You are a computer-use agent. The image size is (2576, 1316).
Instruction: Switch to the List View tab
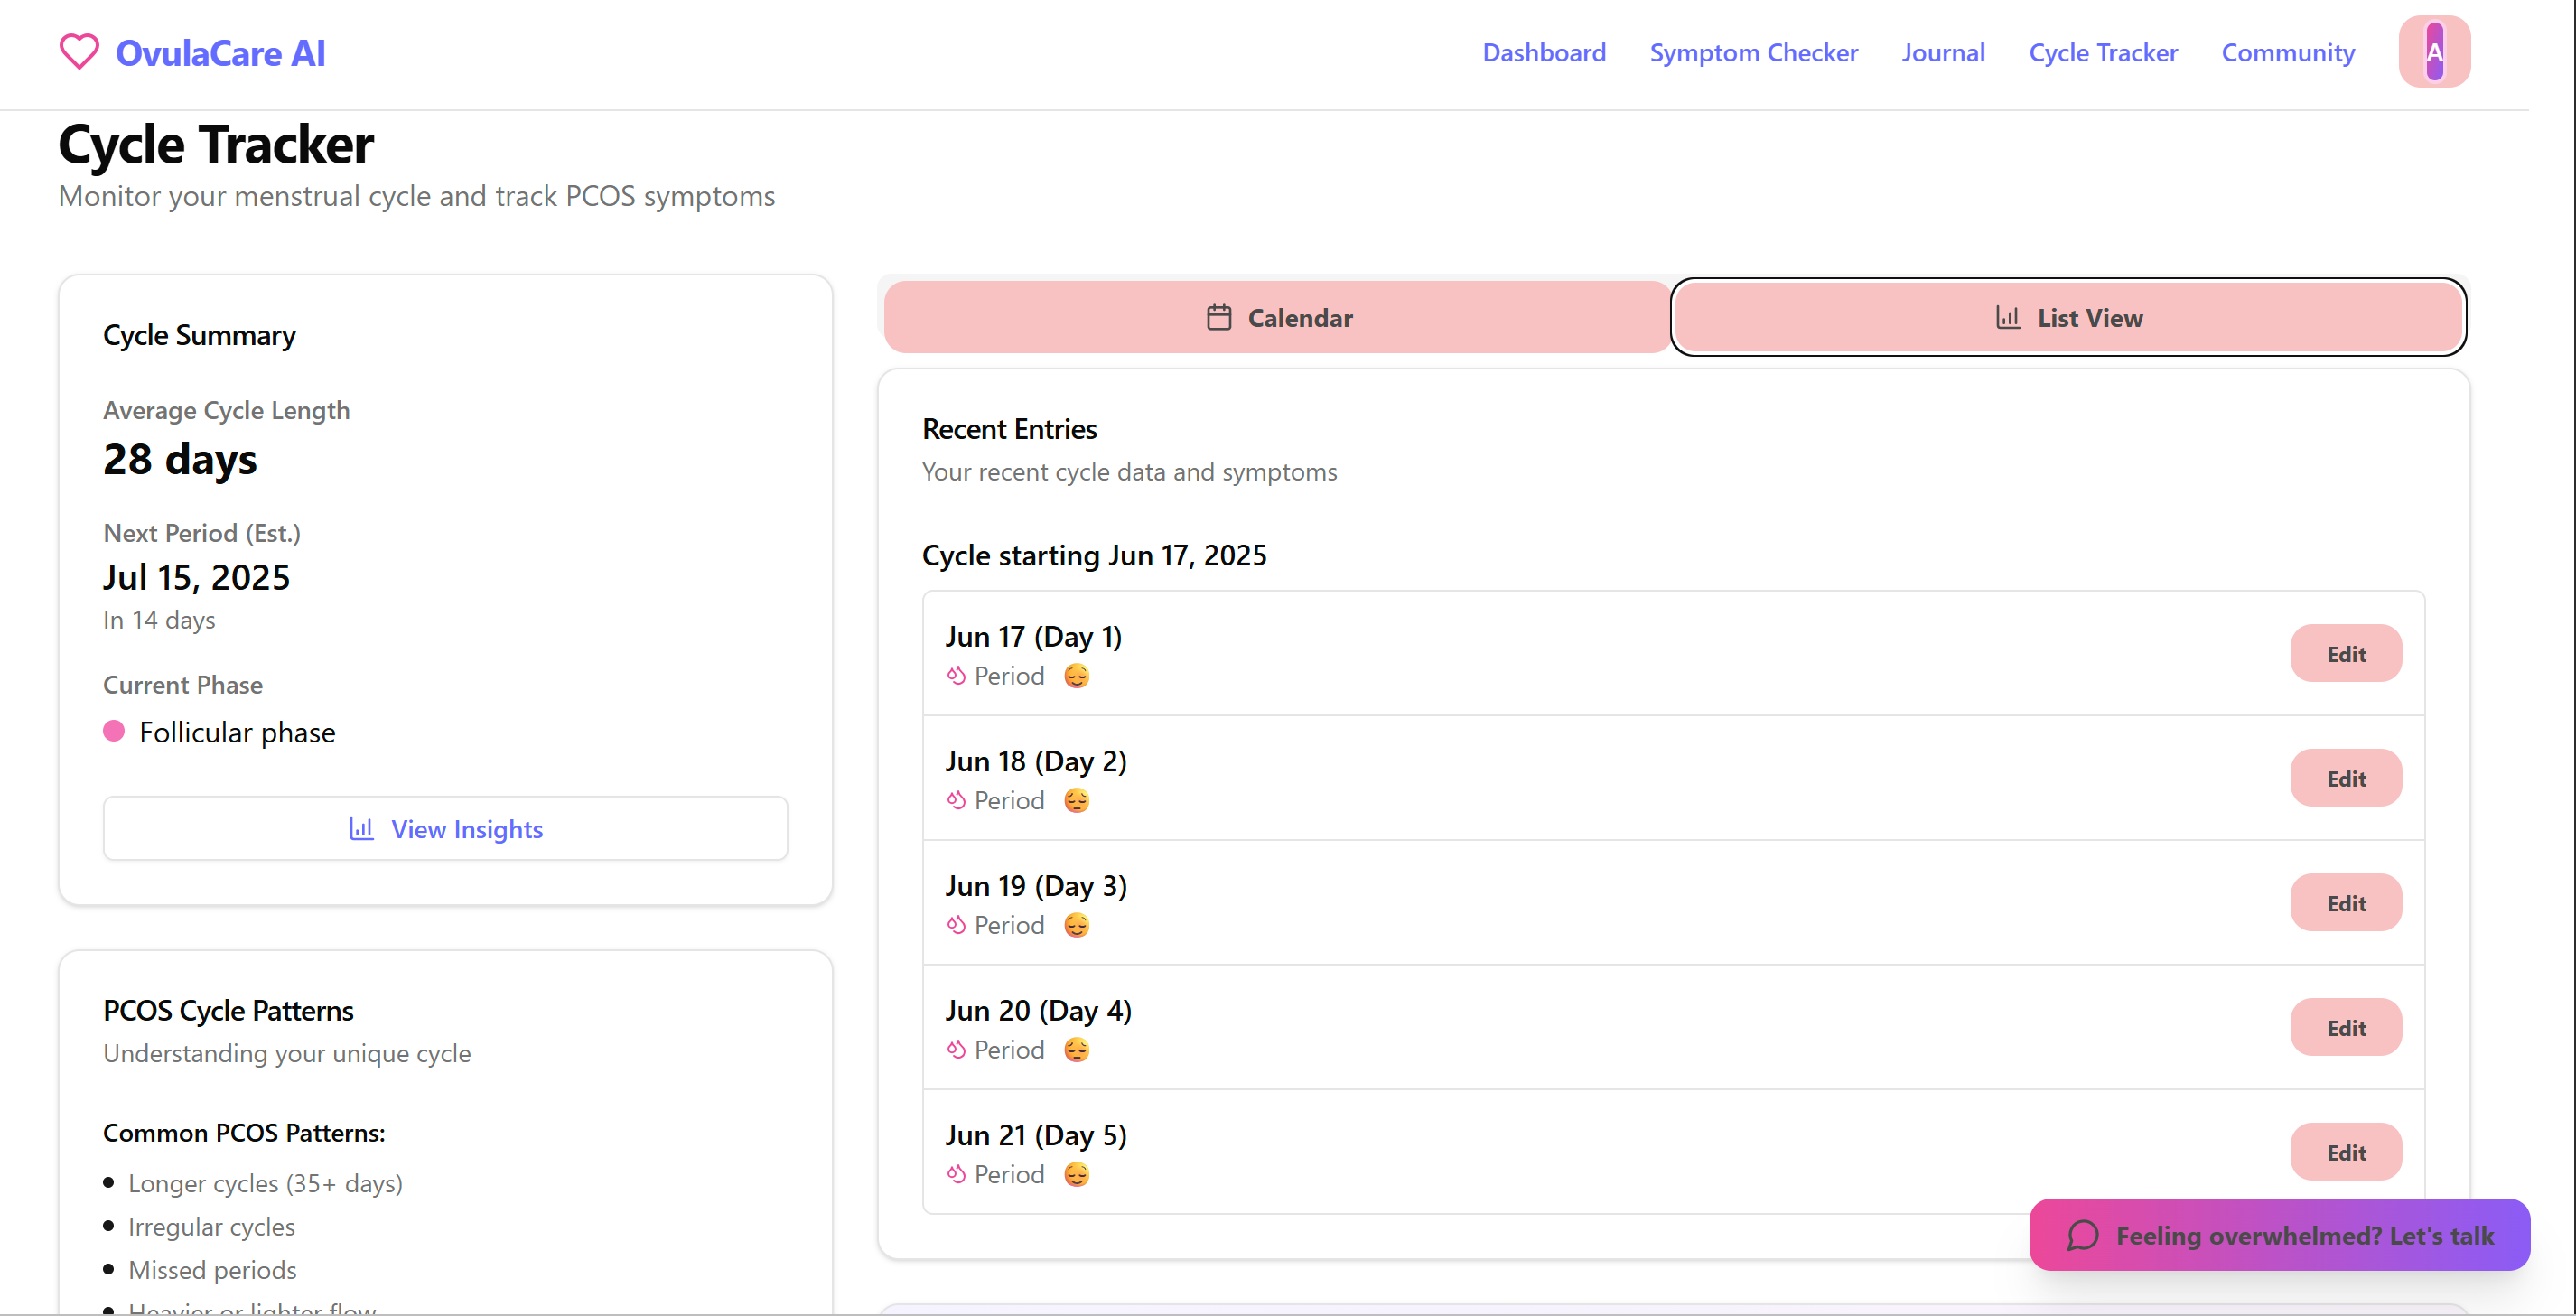(x=2068, y=318)
